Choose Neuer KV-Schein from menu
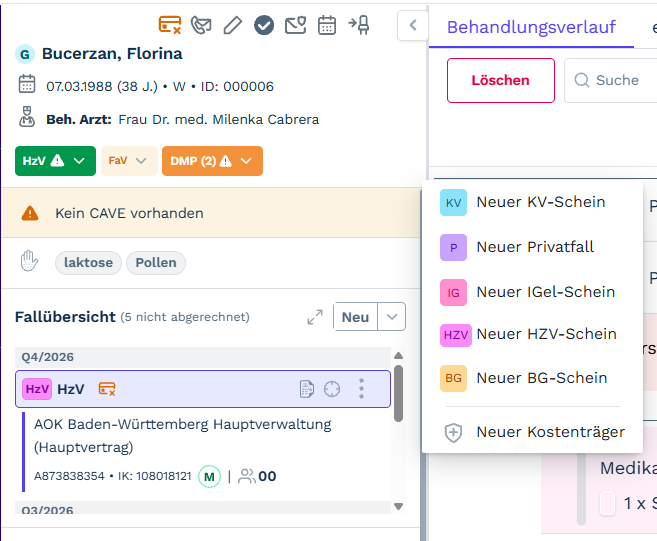The image size is (657, 541). (532, 202)
